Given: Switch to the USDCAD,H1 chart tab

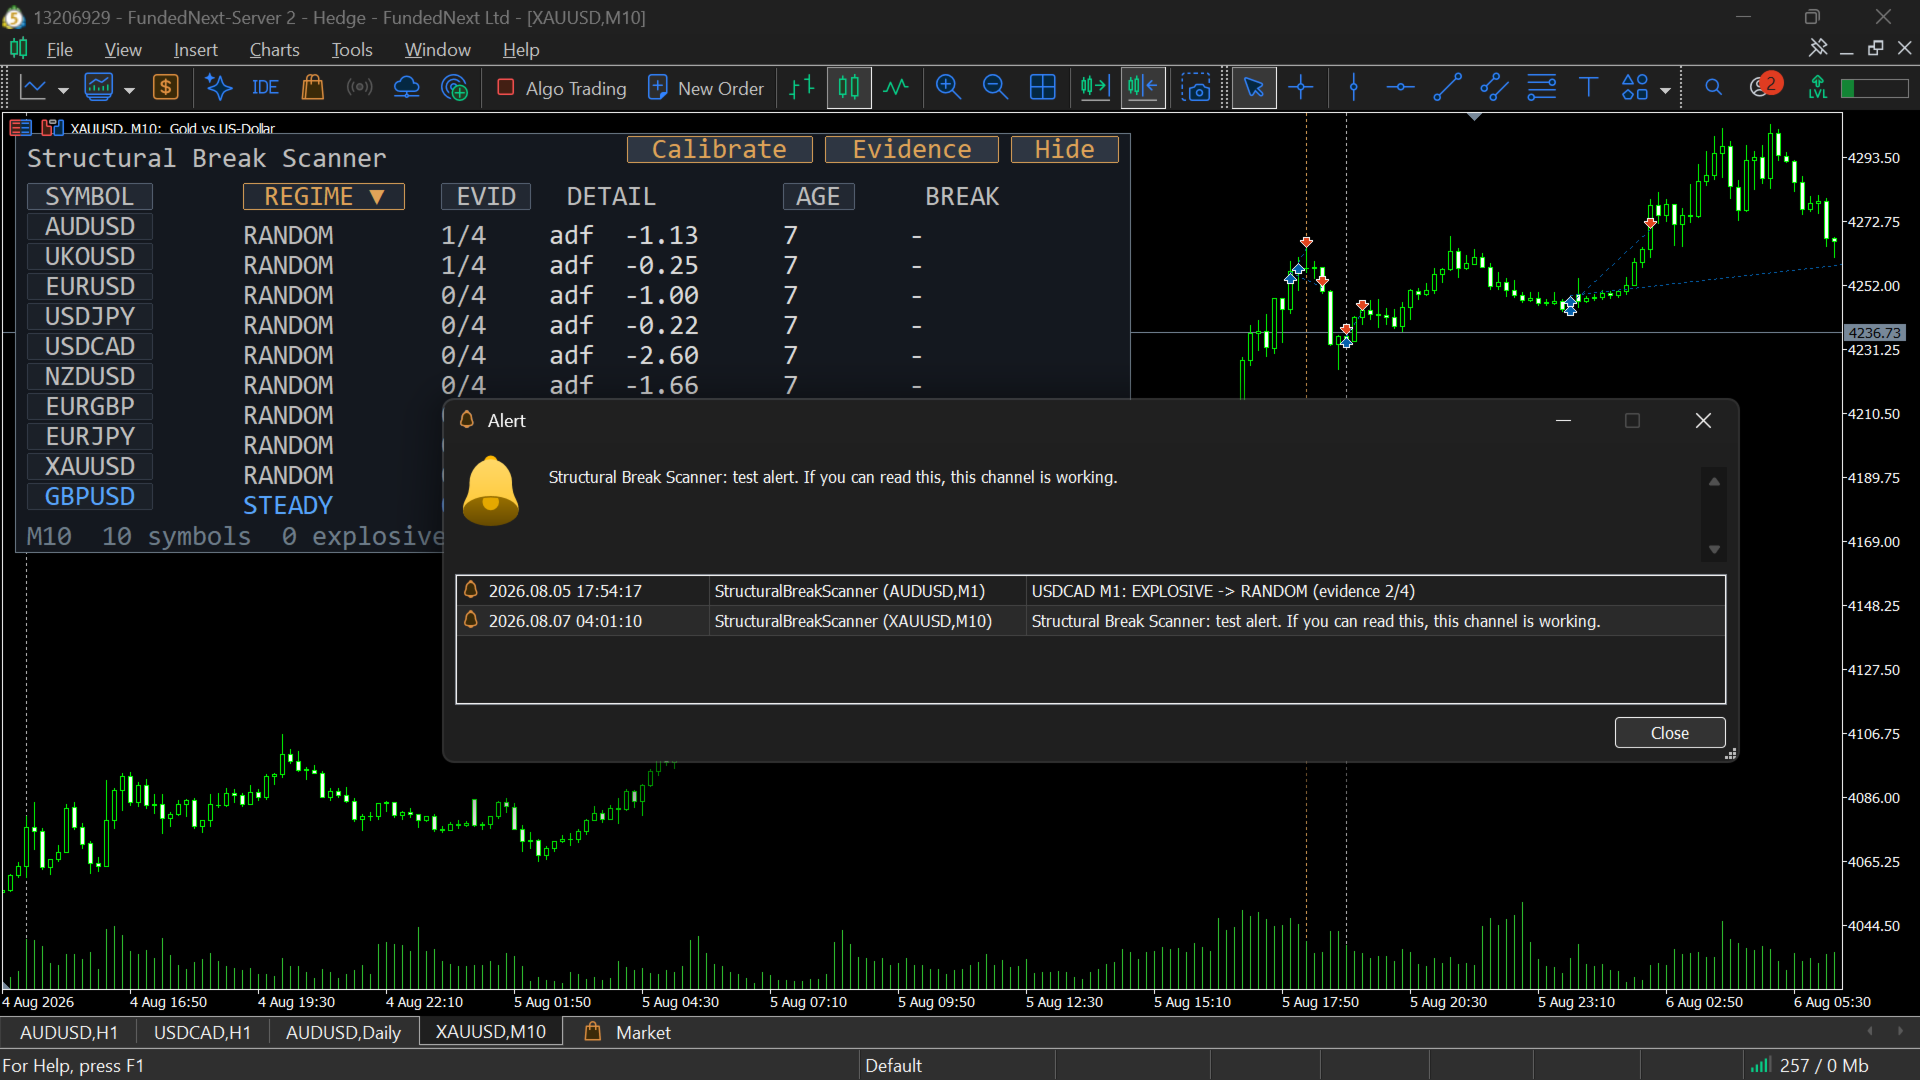Looking at the screenshot, I should click(x=202, y=1032).
